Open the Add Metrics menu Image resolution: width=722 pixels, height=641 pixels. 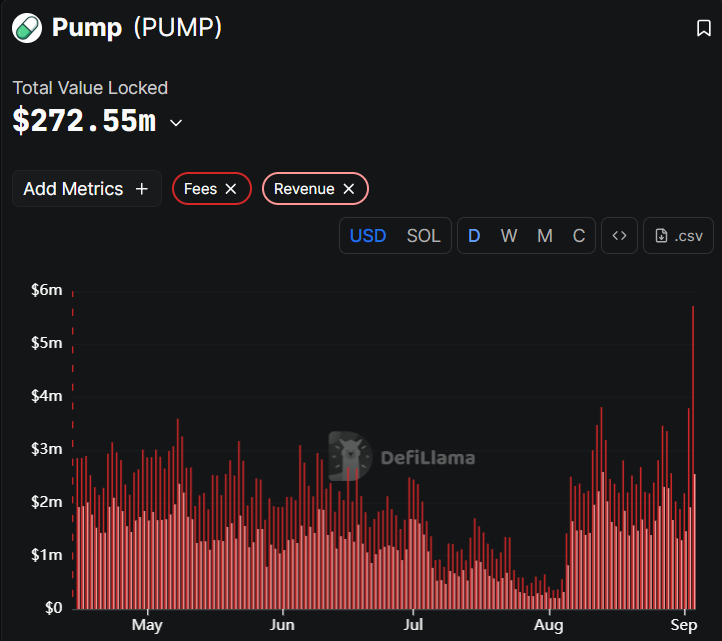click(x=87, y=188)
